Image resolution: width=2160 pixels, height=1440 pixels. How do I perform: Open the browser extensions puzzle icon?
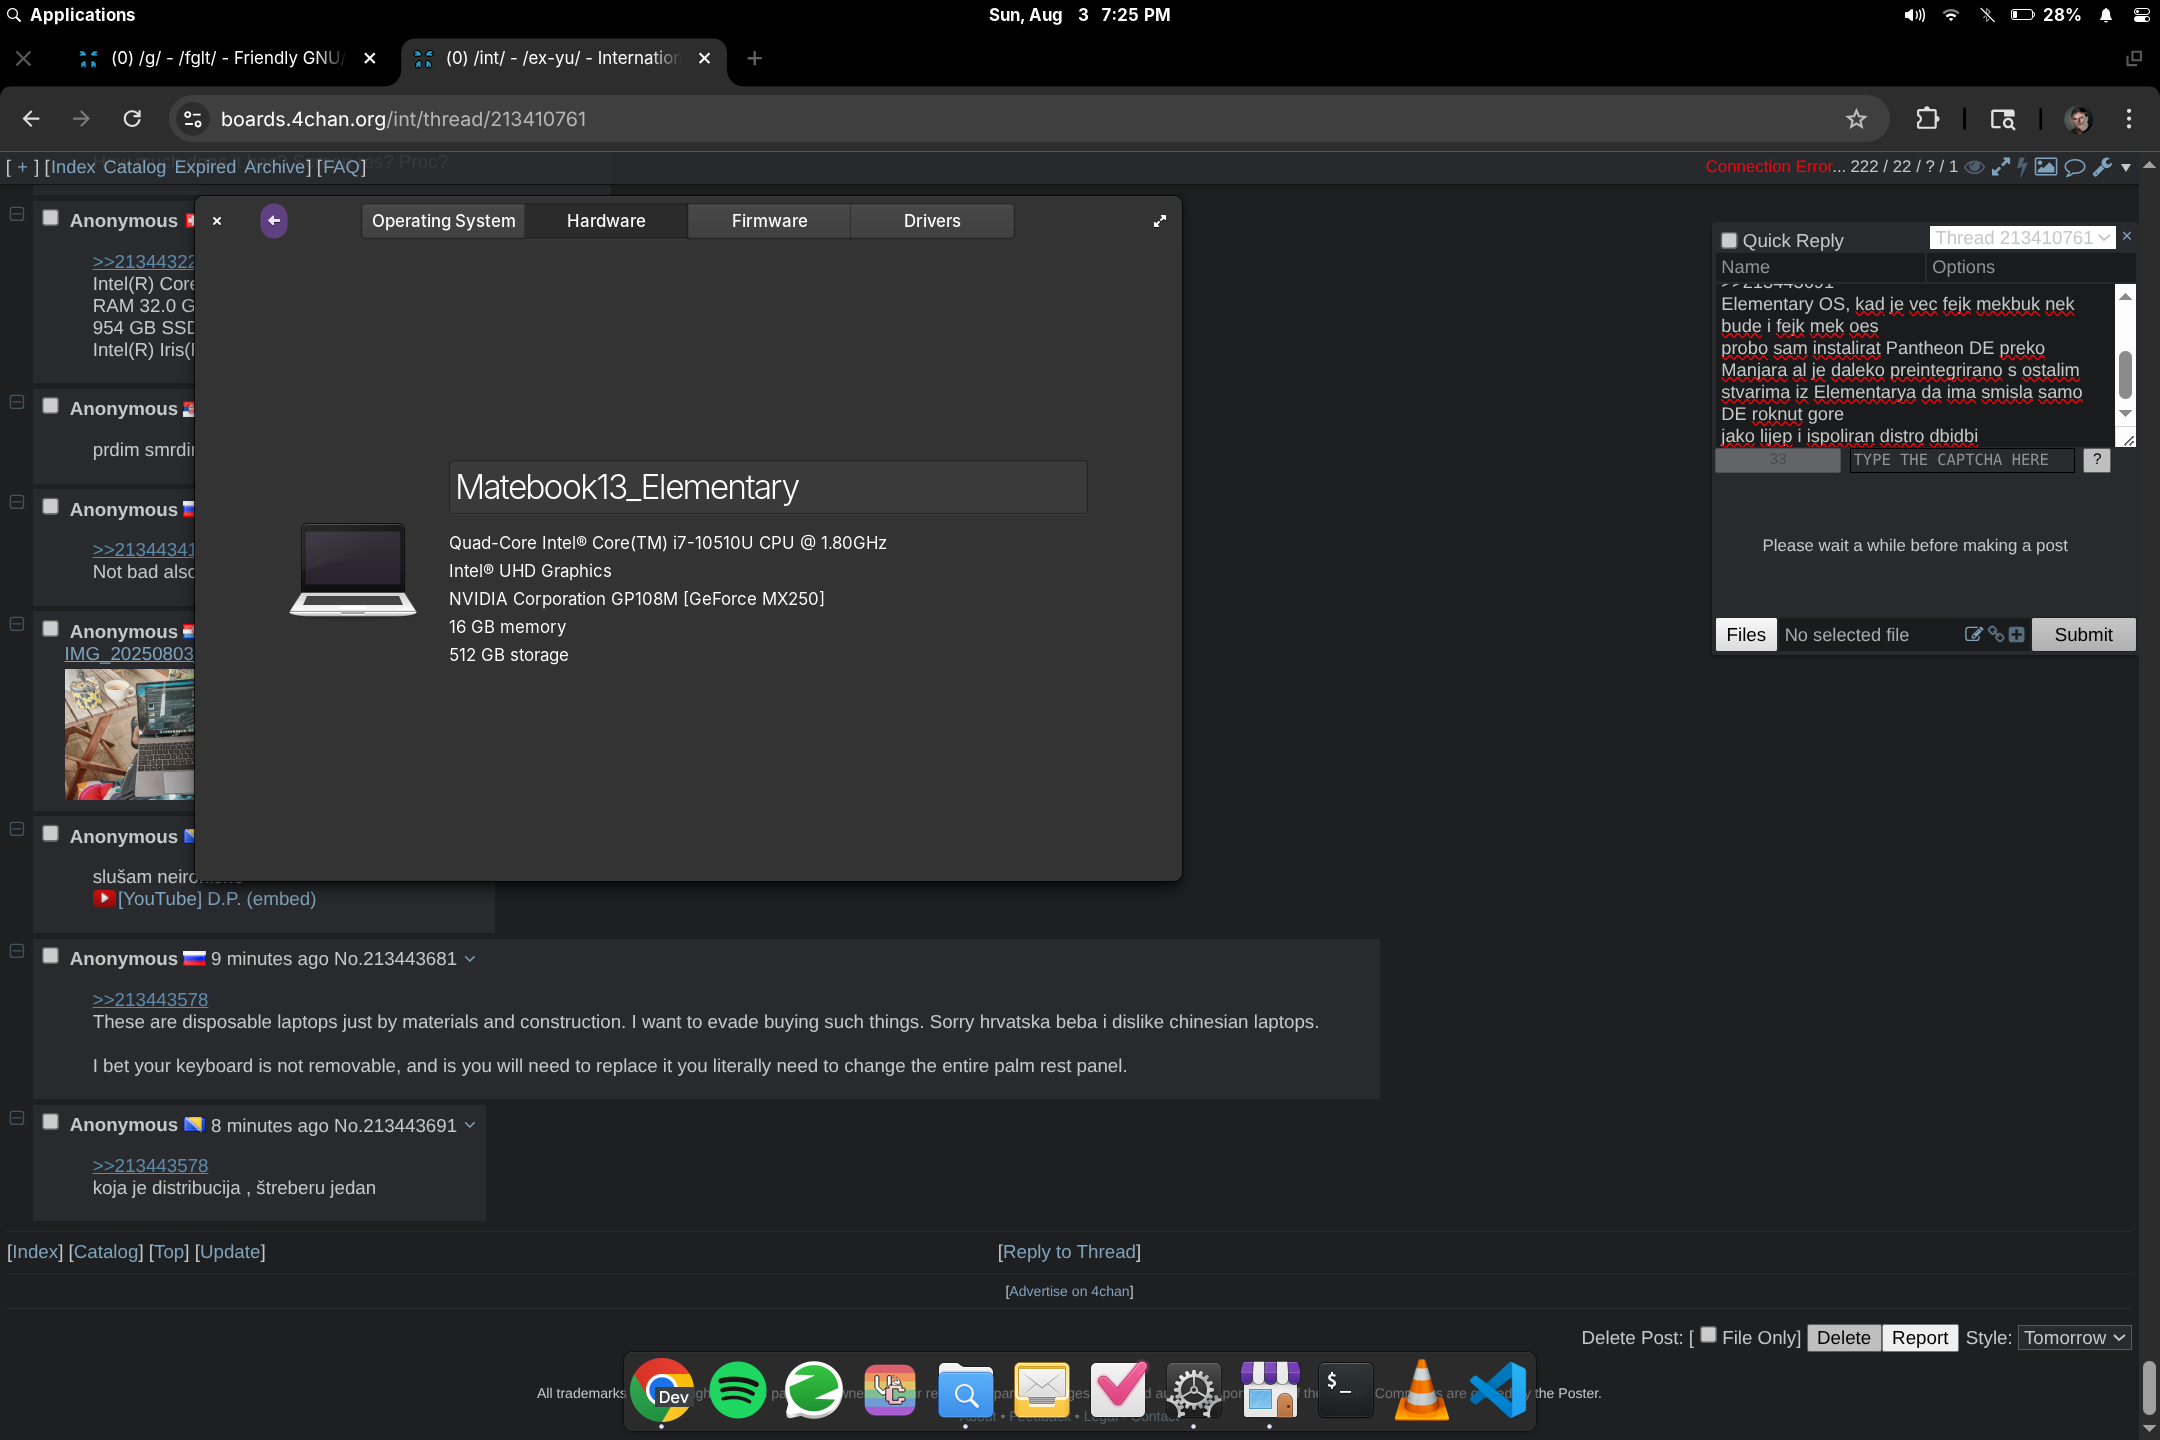1927,119
